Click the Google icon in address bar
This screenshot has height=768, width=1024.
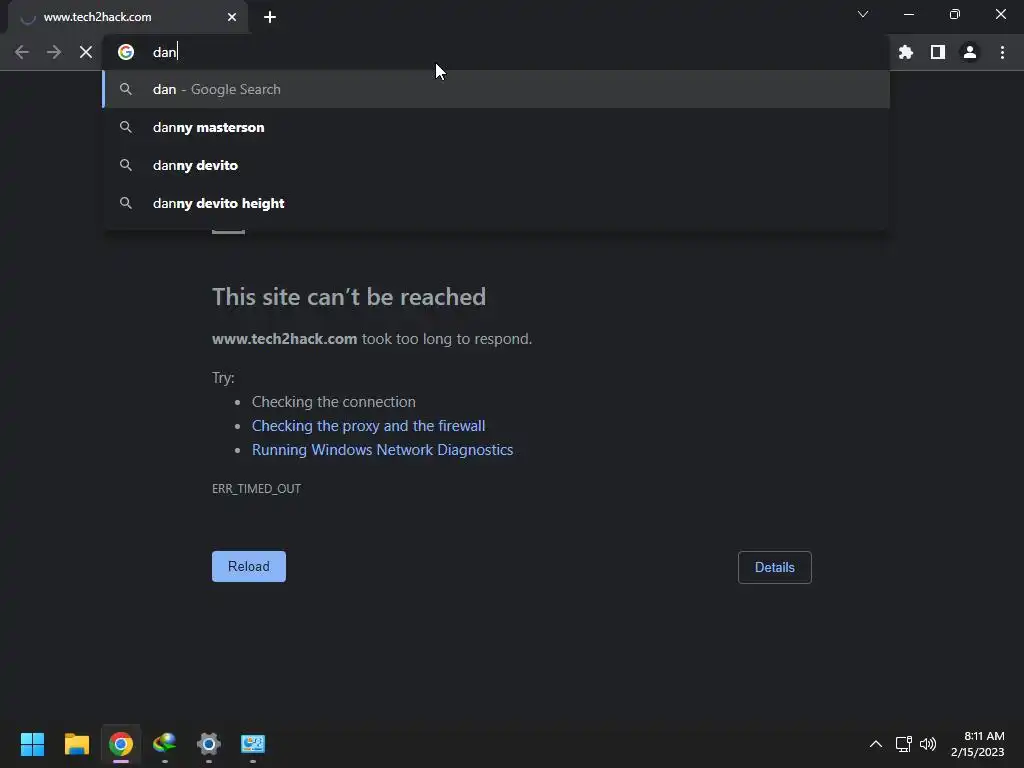point(126,52)
